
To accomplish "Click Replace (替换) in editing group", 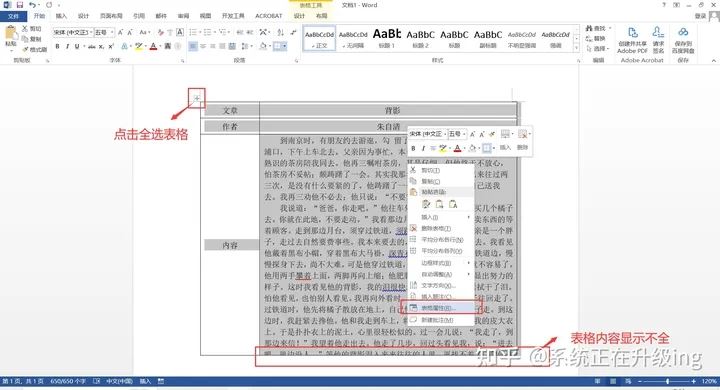I will 596,39.
